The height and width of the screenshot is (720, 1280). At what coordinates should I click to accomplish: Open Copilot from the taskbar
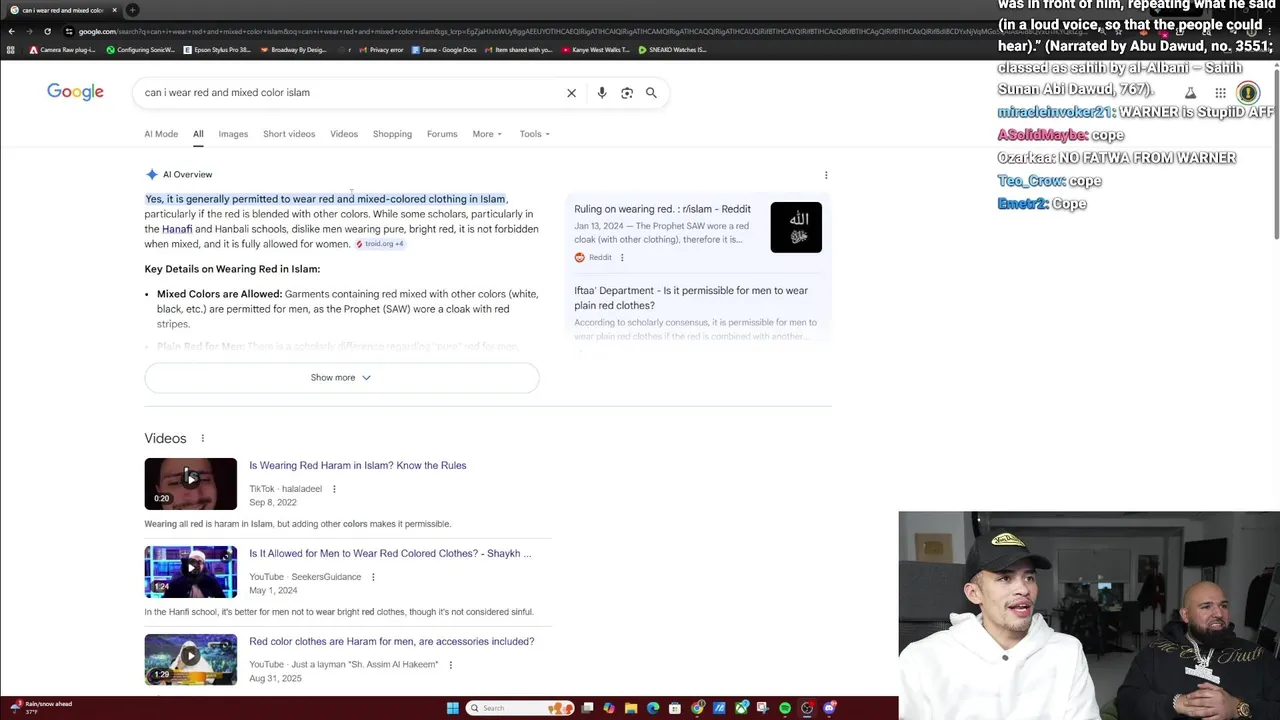pyautogui.click(x=609, y=708)
